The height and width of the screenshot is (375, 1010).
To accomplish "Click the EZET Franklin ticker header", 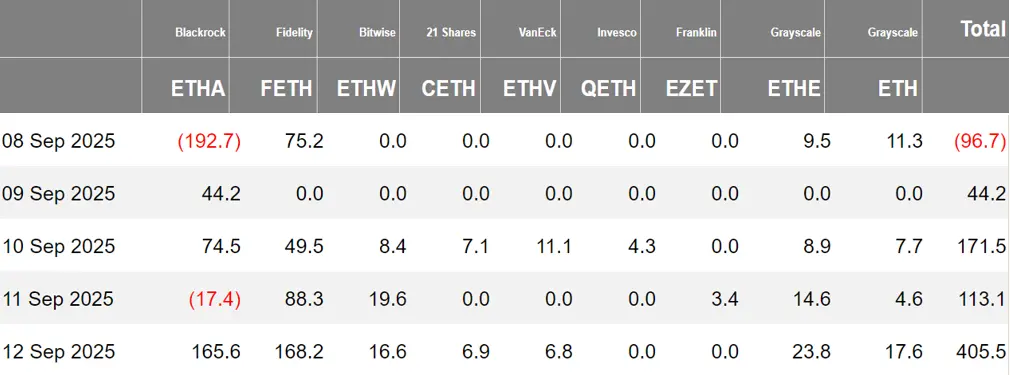I will pyautogui.click(x=691, y=88).
